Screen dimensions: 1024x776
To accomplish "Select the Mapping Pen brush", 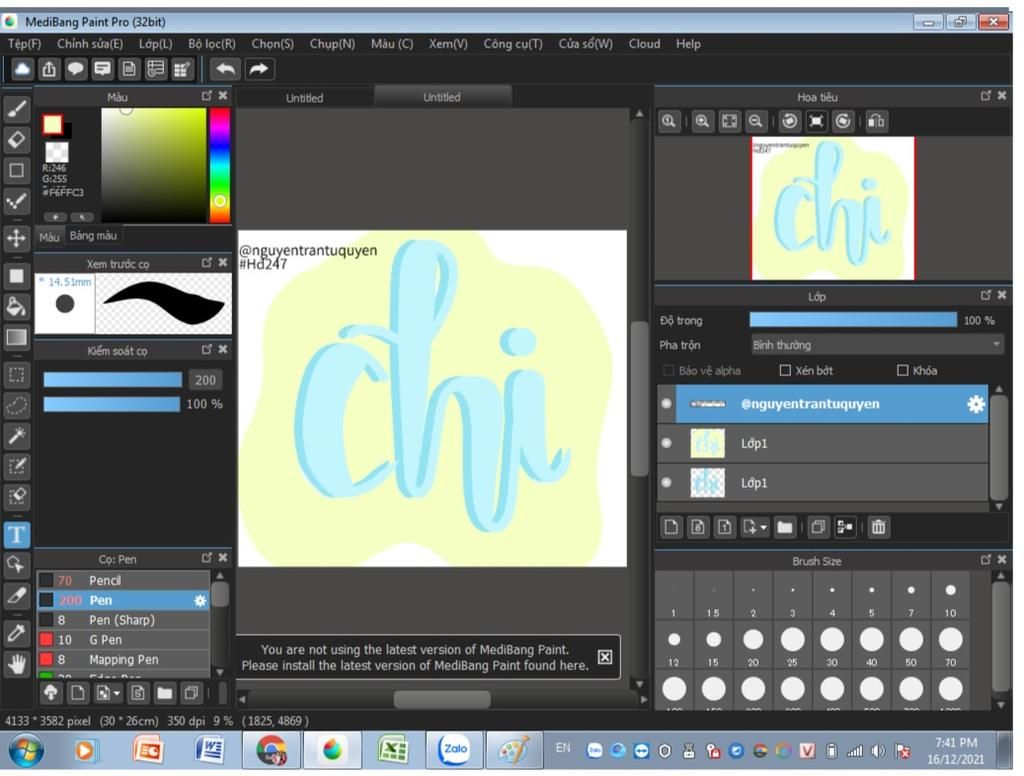I will point(123,660).
